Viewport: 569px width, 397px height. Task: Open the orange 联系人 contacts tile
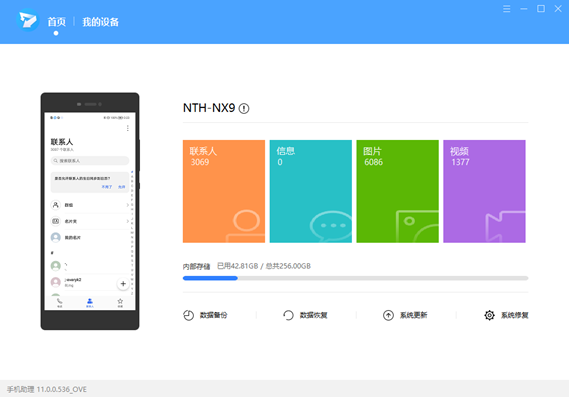[224, 191]
